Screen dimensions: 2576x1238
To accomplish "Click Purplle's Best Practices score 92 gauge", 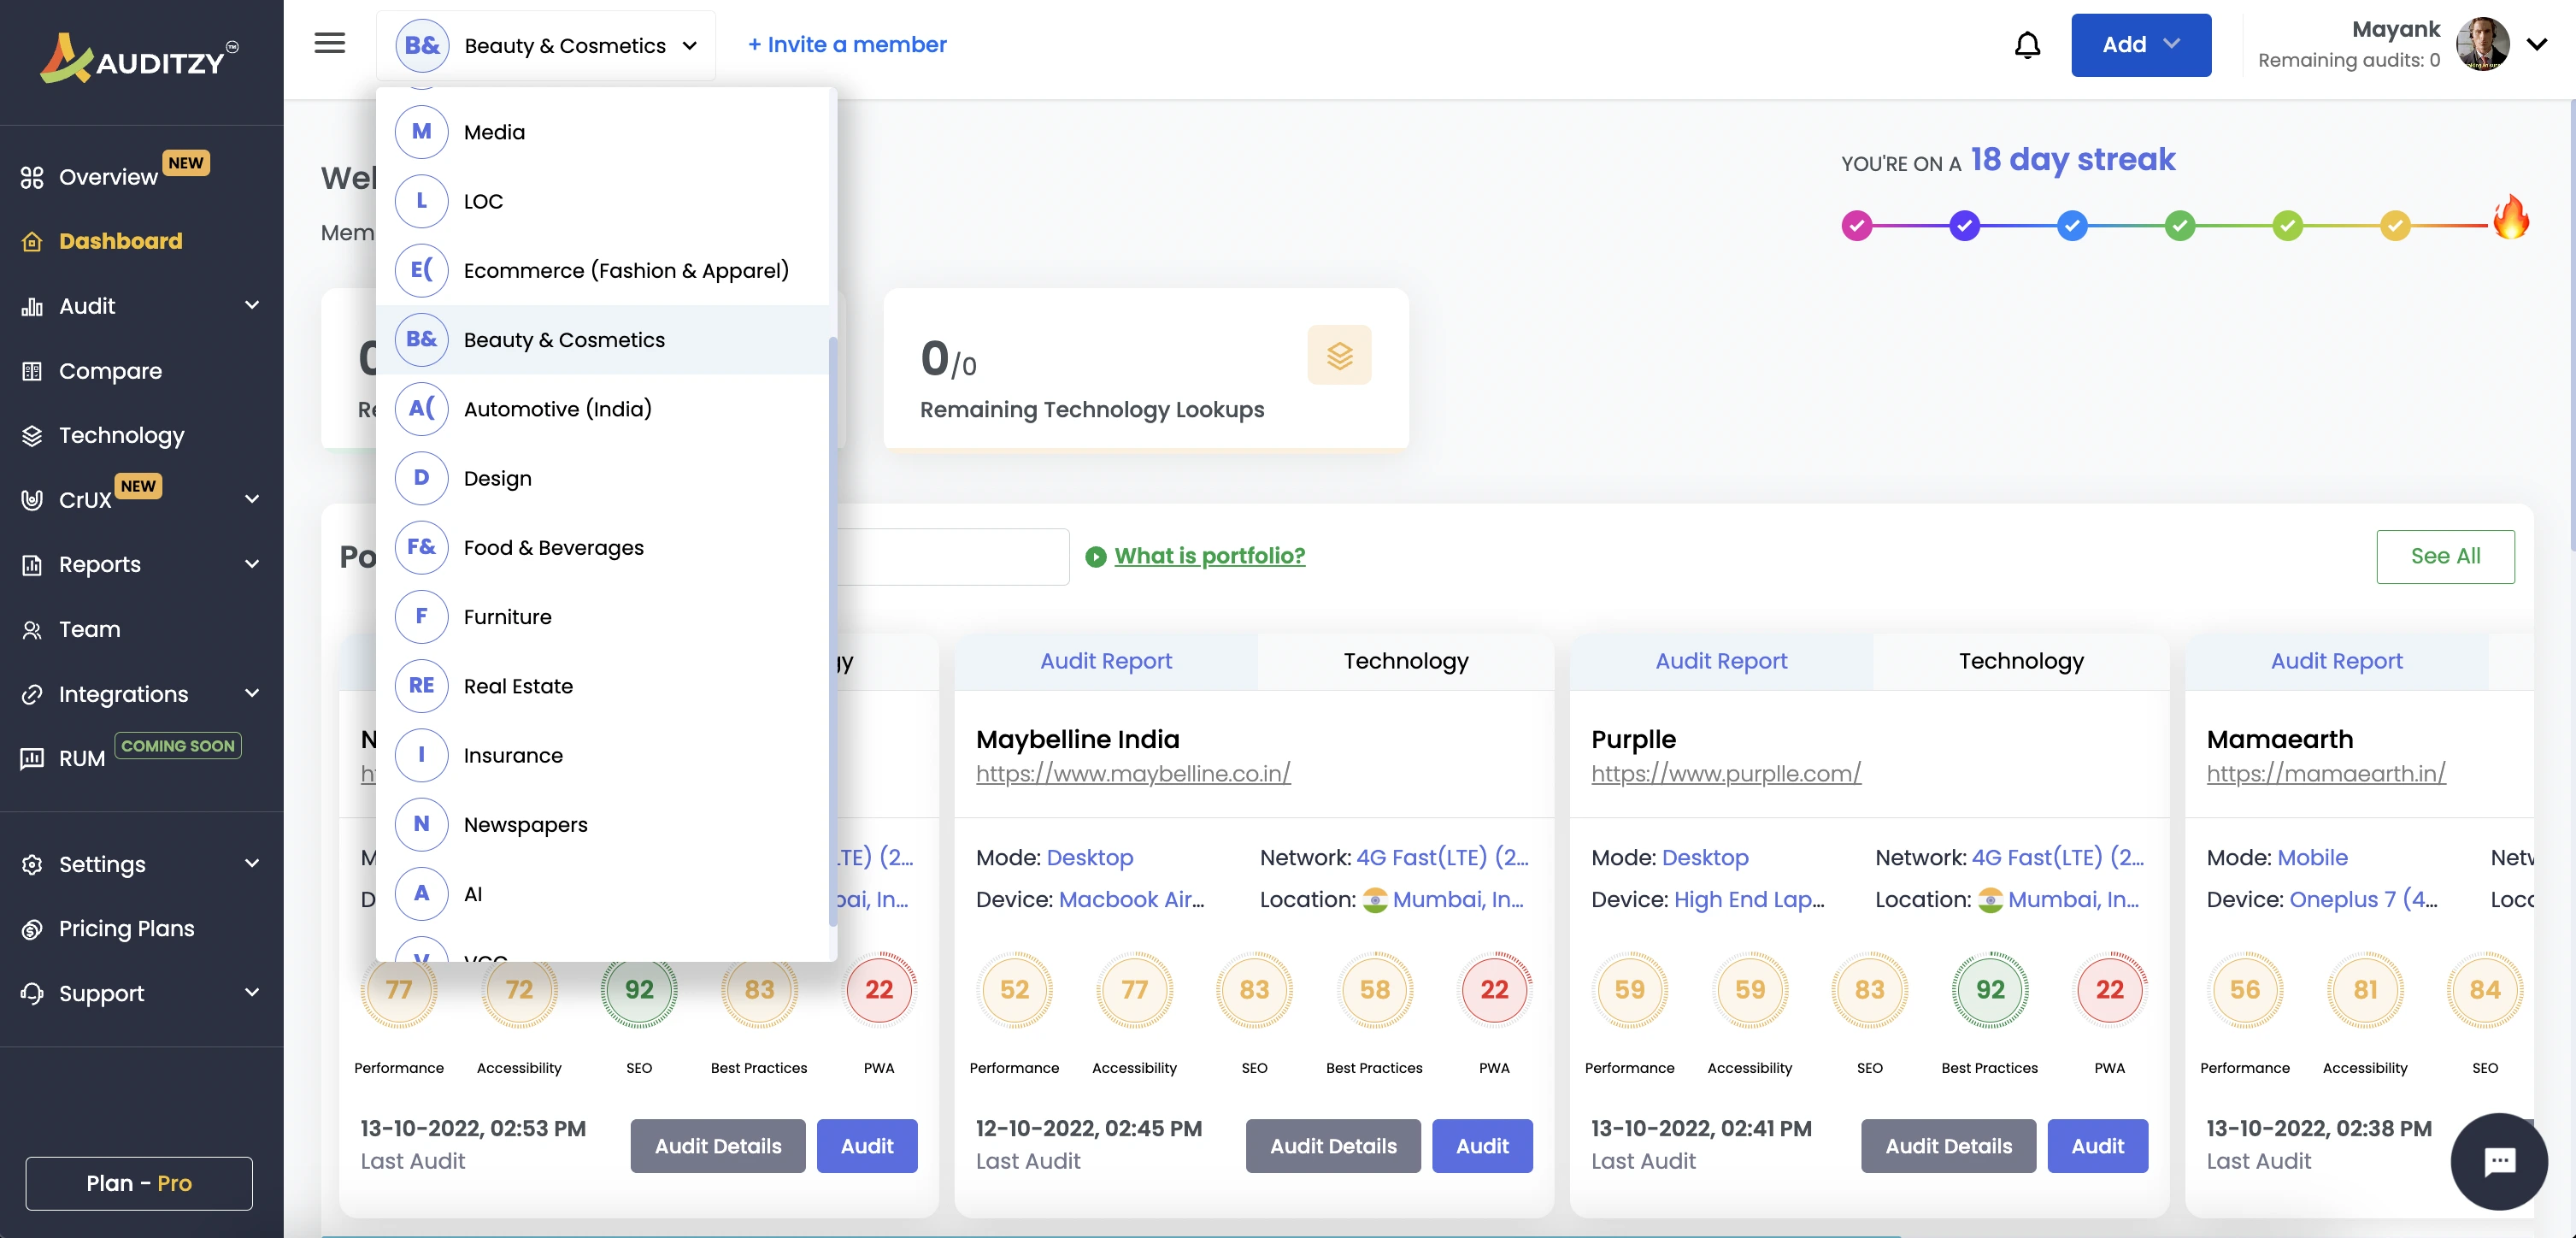I will [x=1989, y=990].
